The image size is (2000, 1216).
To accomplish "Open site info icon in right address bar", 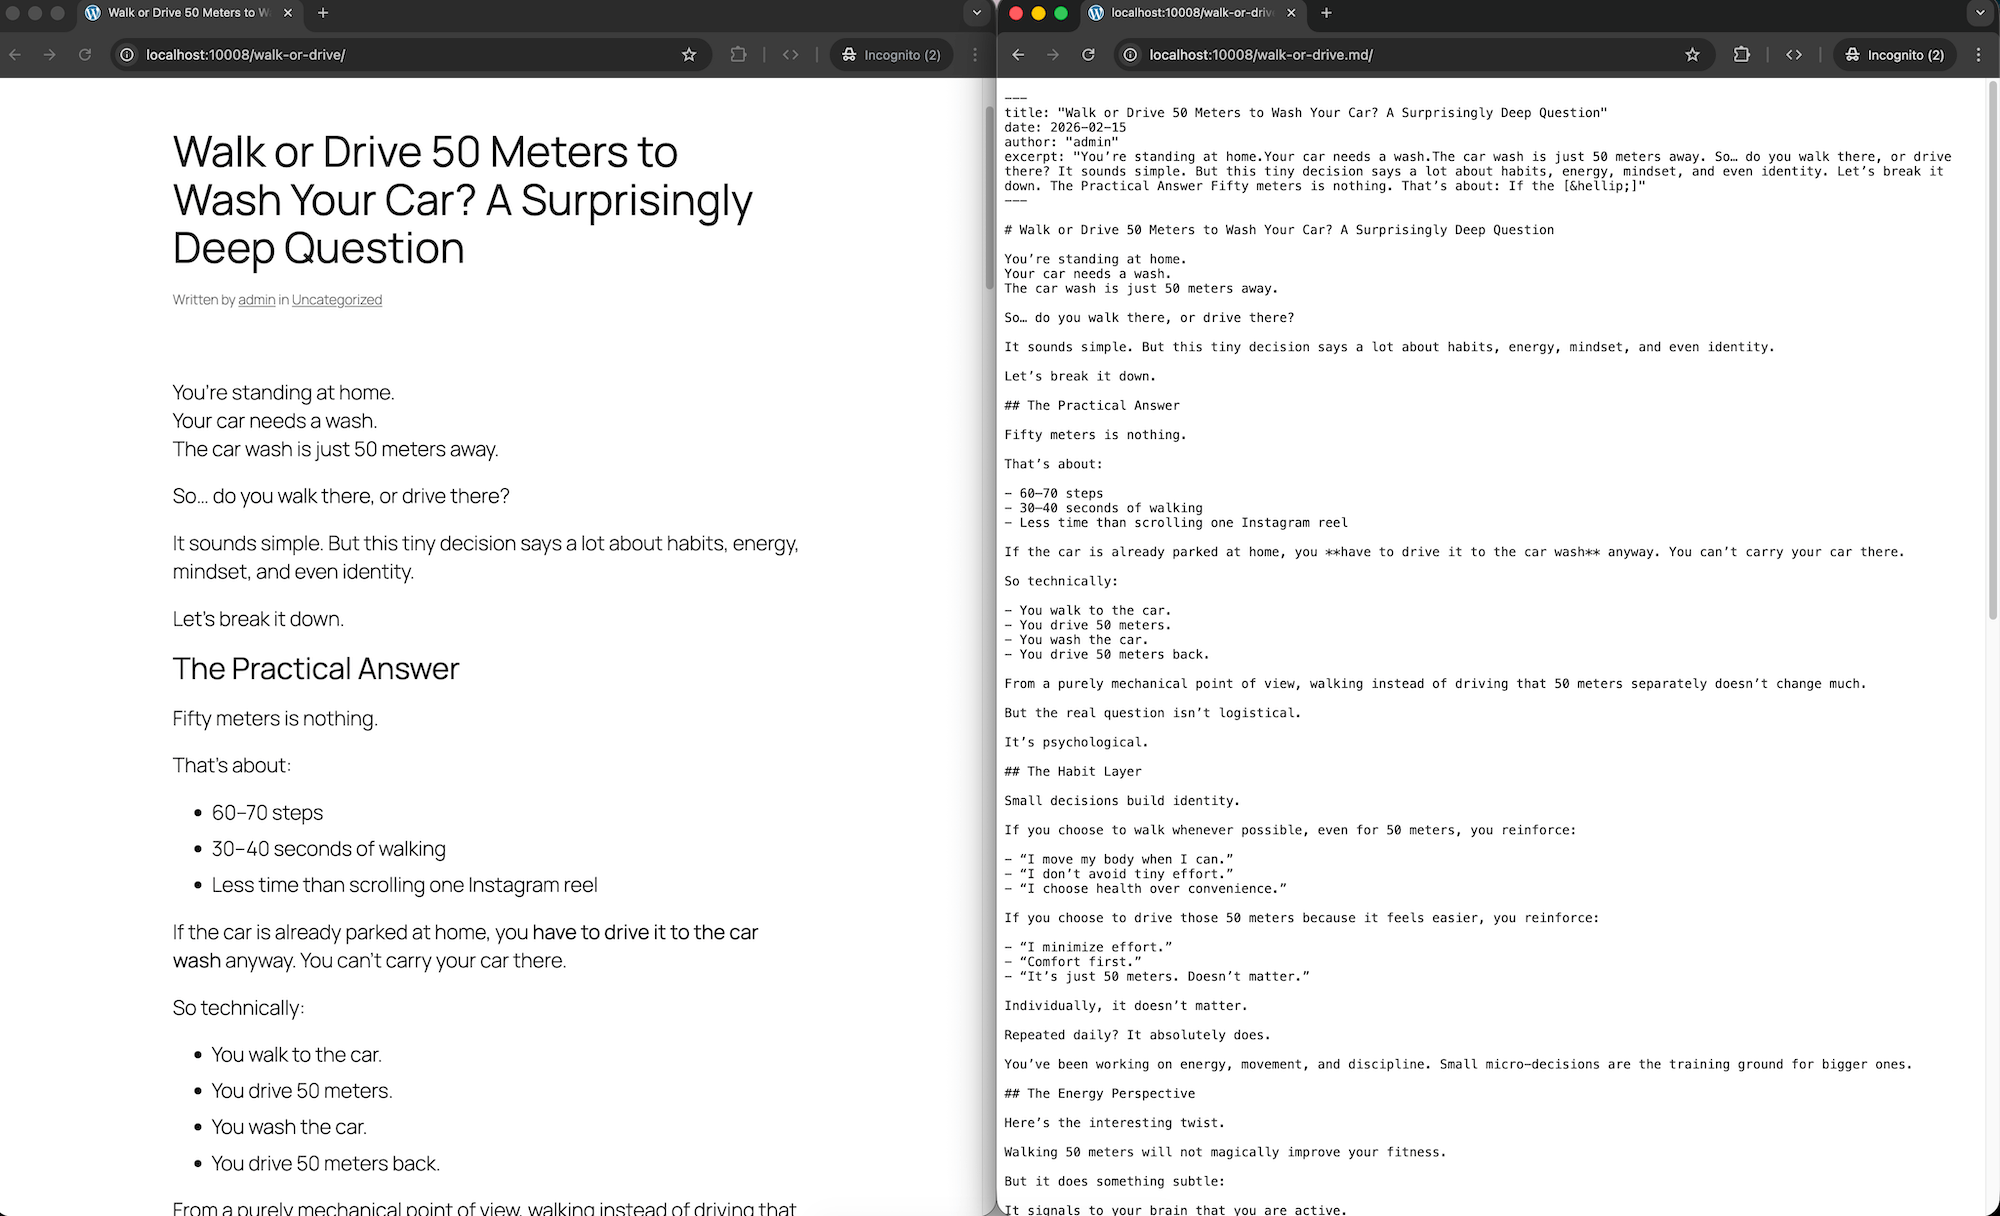I will [1130, 55].
